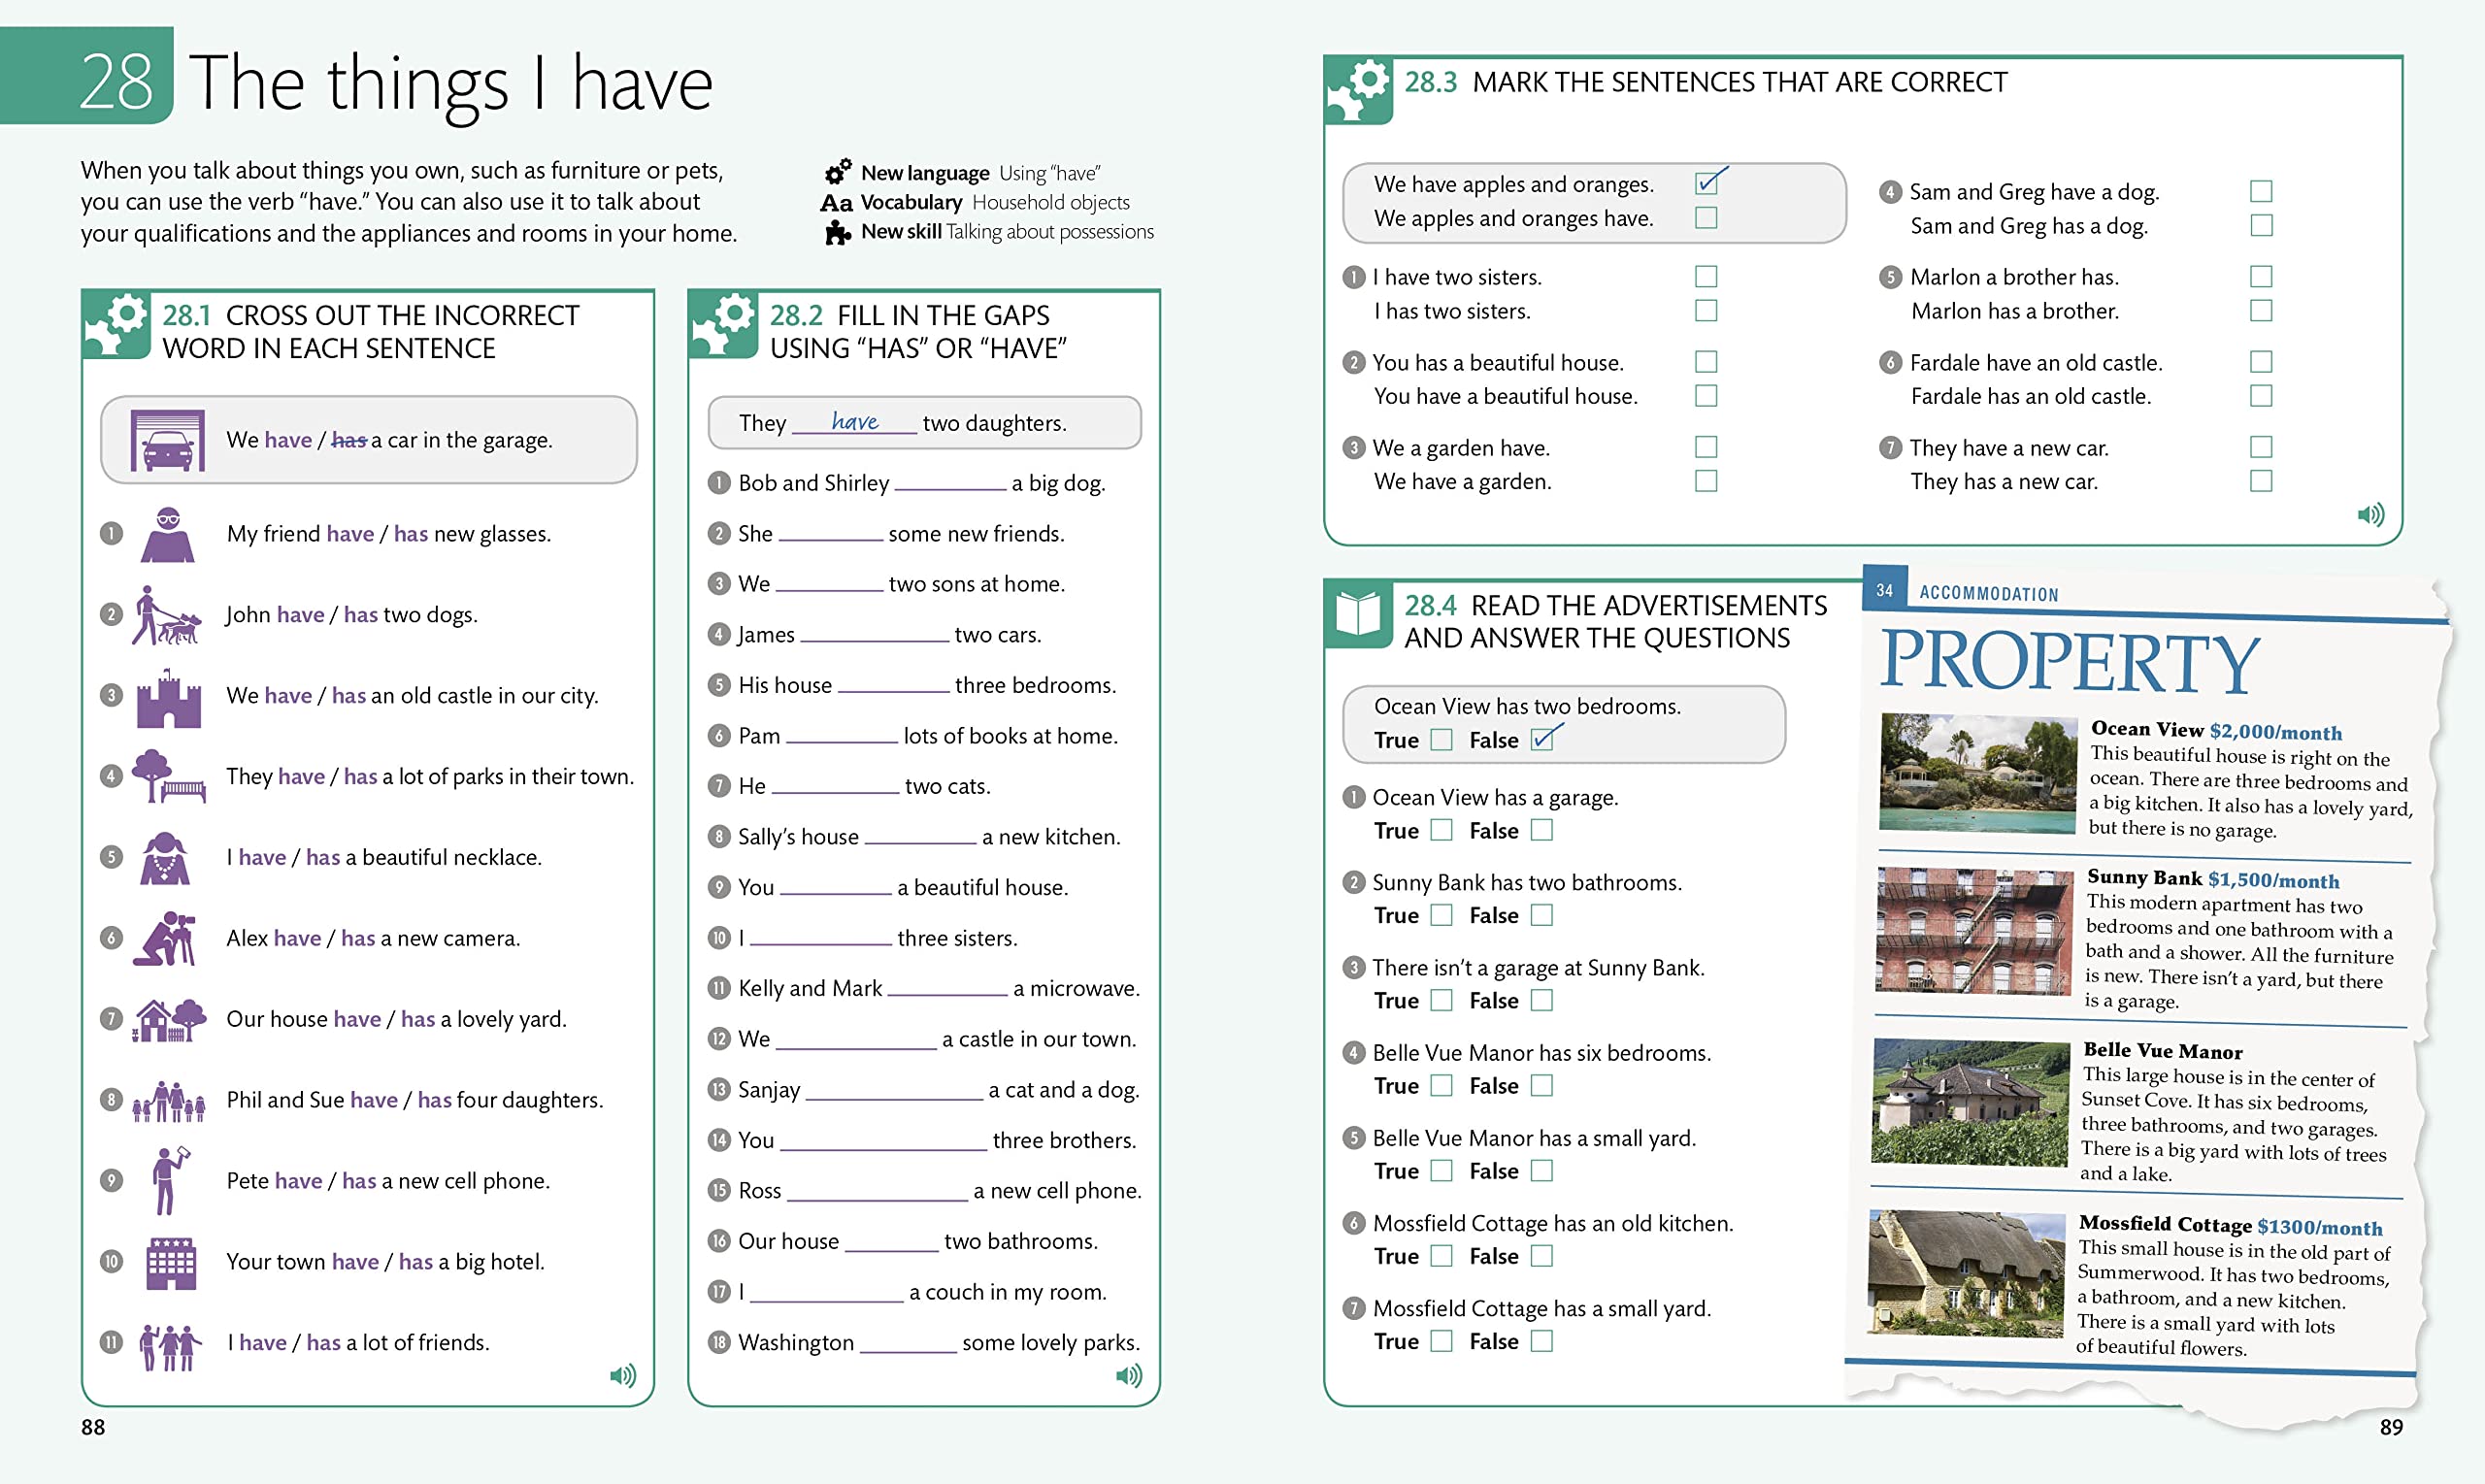Mark True for 'Ocean View has a garage'
Image resolution: width=2485 pixels, height=1484 pixels.
(x=1440, y=830)
